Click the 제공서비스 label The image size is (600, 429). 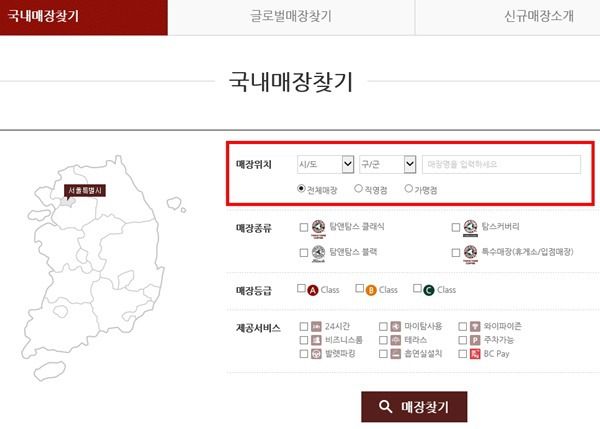click(x=258, y=328)
